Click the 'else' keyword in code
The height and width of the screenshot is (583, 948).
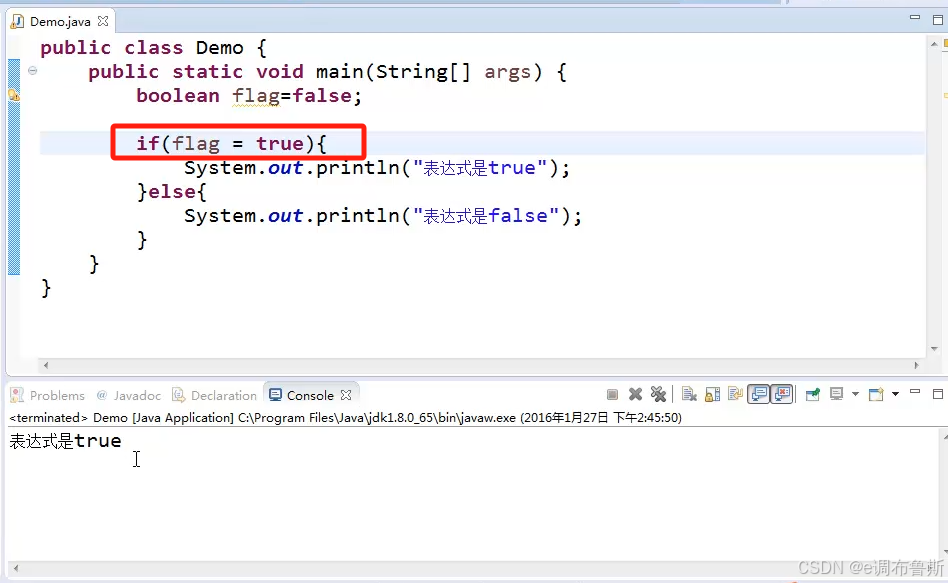(x=172, y=192)
